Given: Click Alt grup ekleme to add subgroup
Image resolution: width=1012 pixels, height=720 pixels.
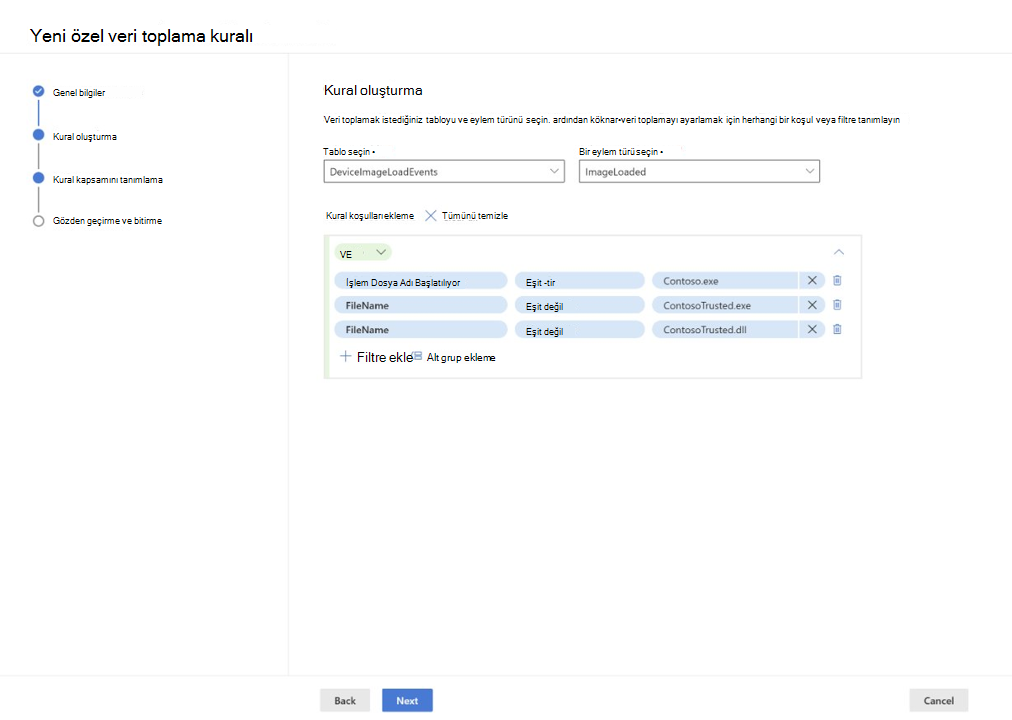Looking at the screenshot, I should 461,357.
